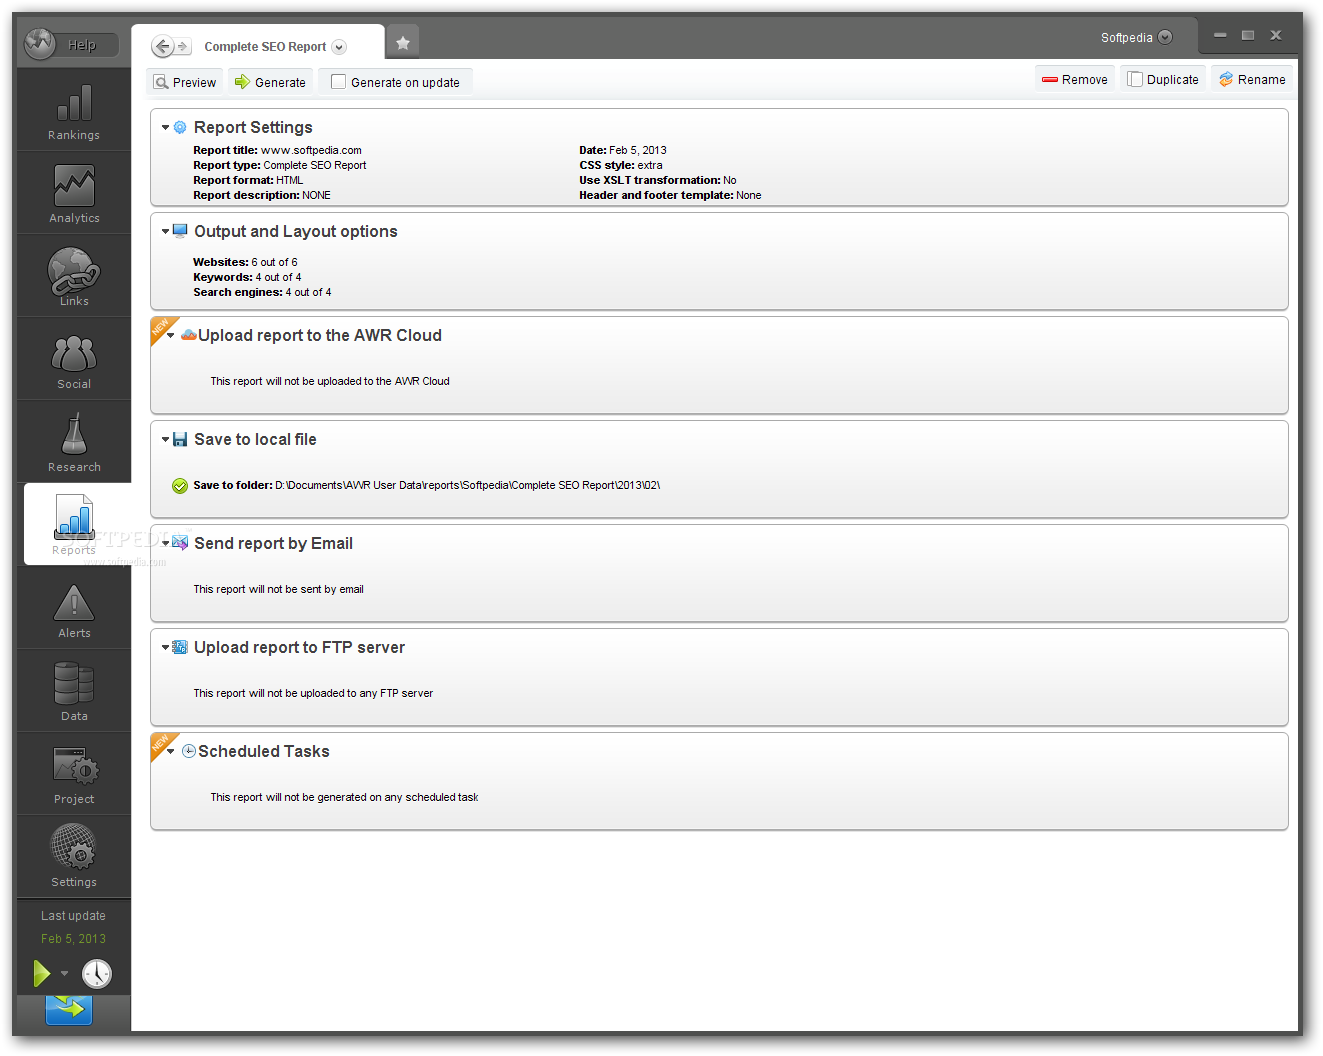Rename the current report

pyautogui.click(x=1252, y=79)
